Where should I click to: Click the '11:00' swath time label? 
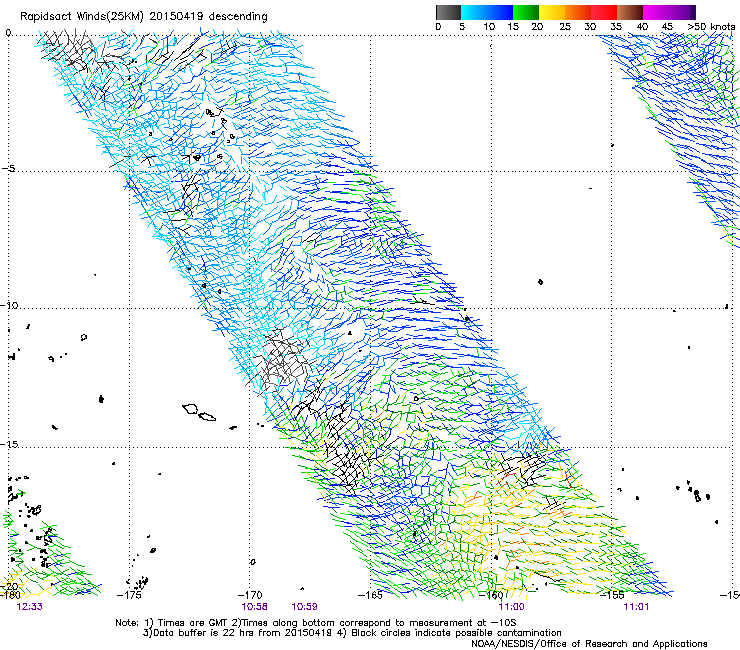coord(512,607)
